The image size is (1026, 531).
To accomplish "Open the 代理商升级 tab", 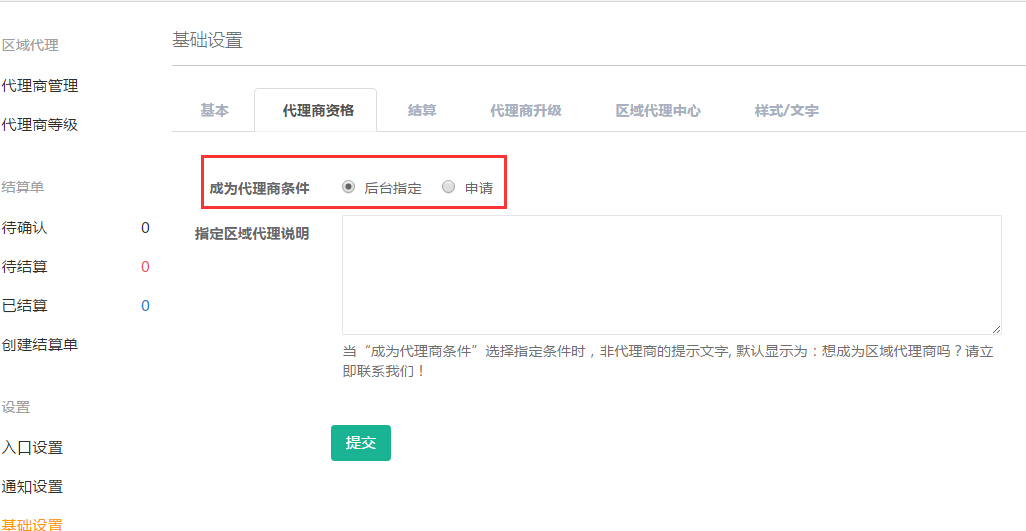I will click(x=525, y=111).
